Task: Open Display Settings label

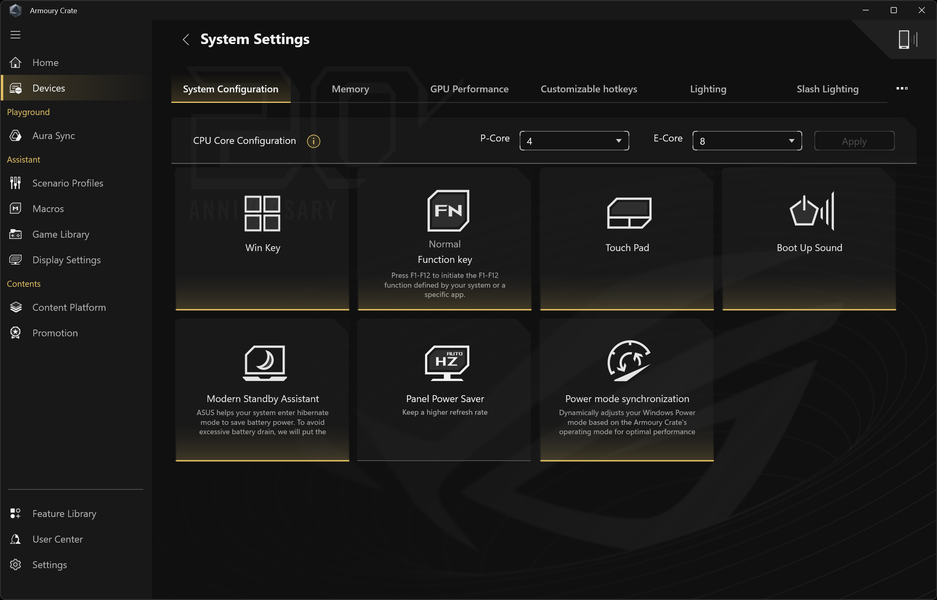Action: point(66,260)
